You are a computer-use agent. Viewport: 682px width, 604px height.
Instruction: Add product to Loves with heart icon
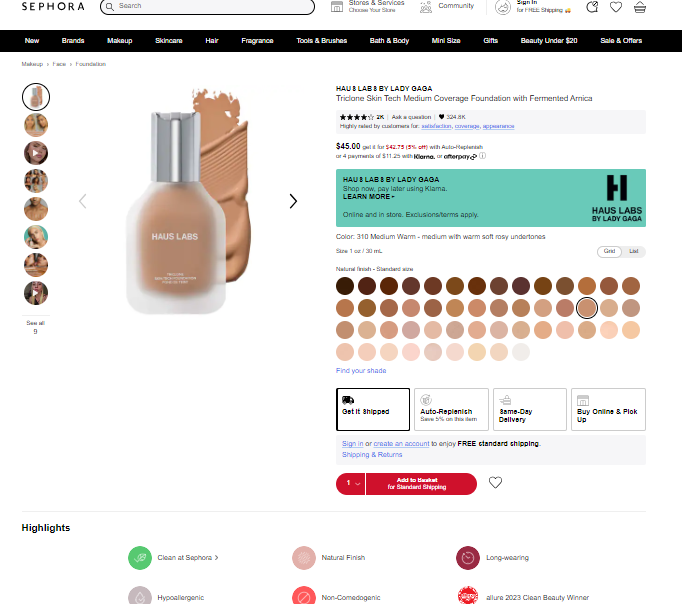pyautogui.click(x=495, y=482)
